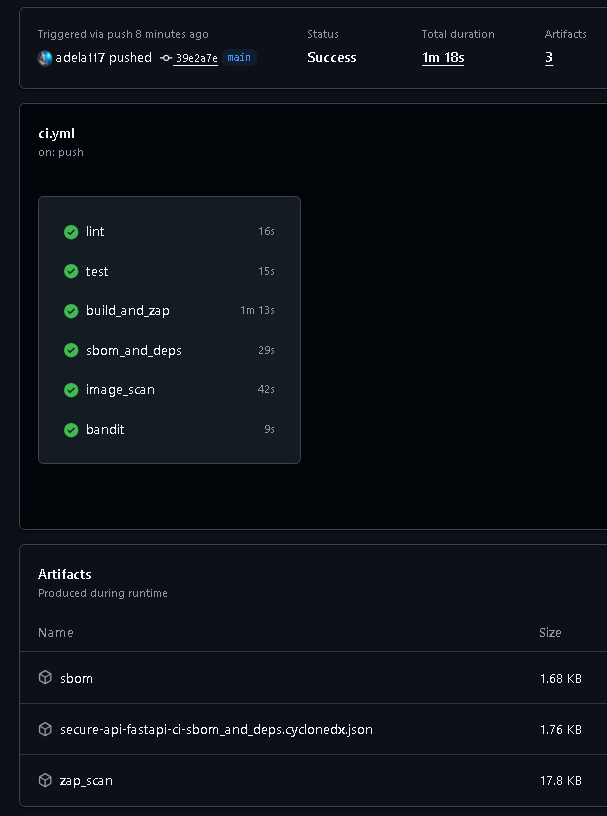Open commit 39e2a7e link

click(196, 58)
